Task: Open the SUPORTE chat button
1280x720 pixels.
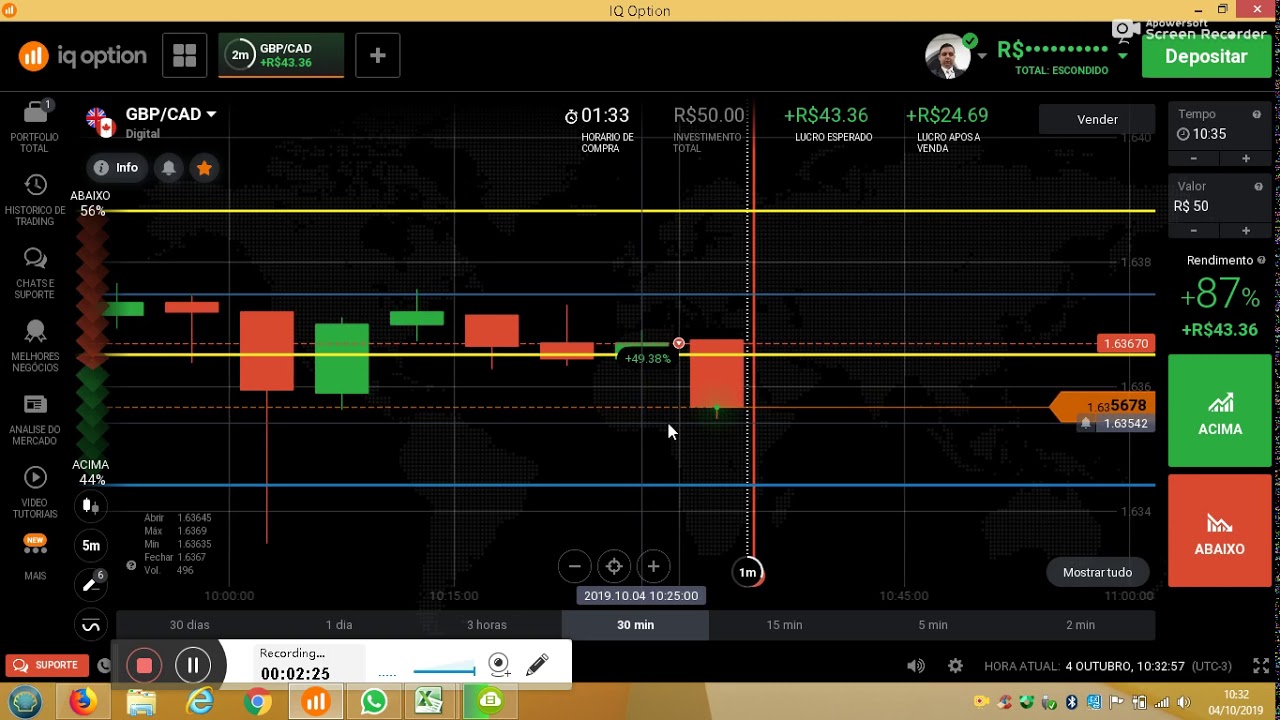Action: coord(46,665)
